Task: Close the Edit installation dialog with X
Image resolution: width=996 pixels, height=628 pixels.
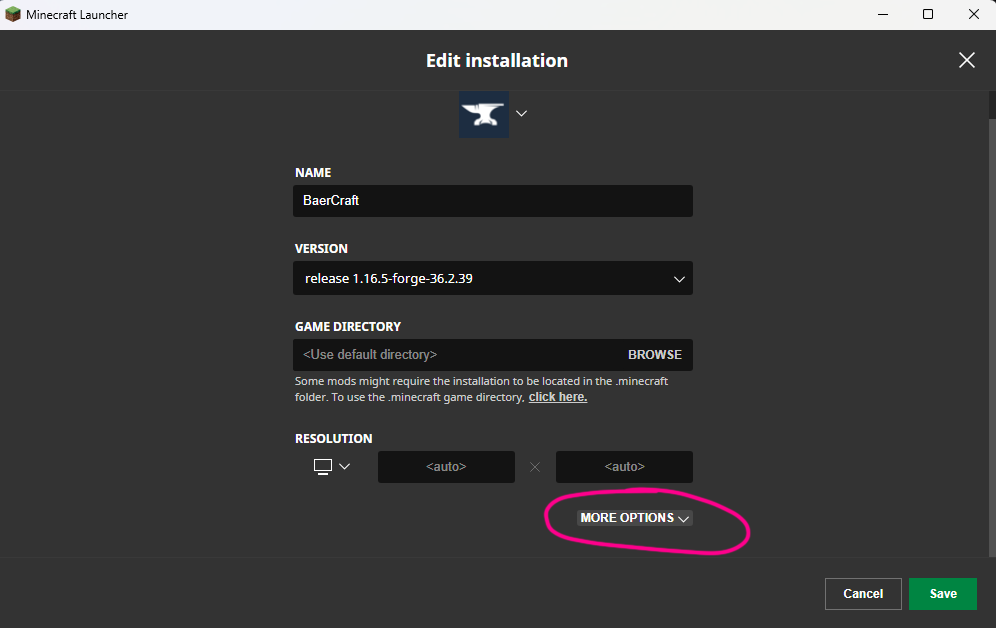Action: [x=966, y=60]
